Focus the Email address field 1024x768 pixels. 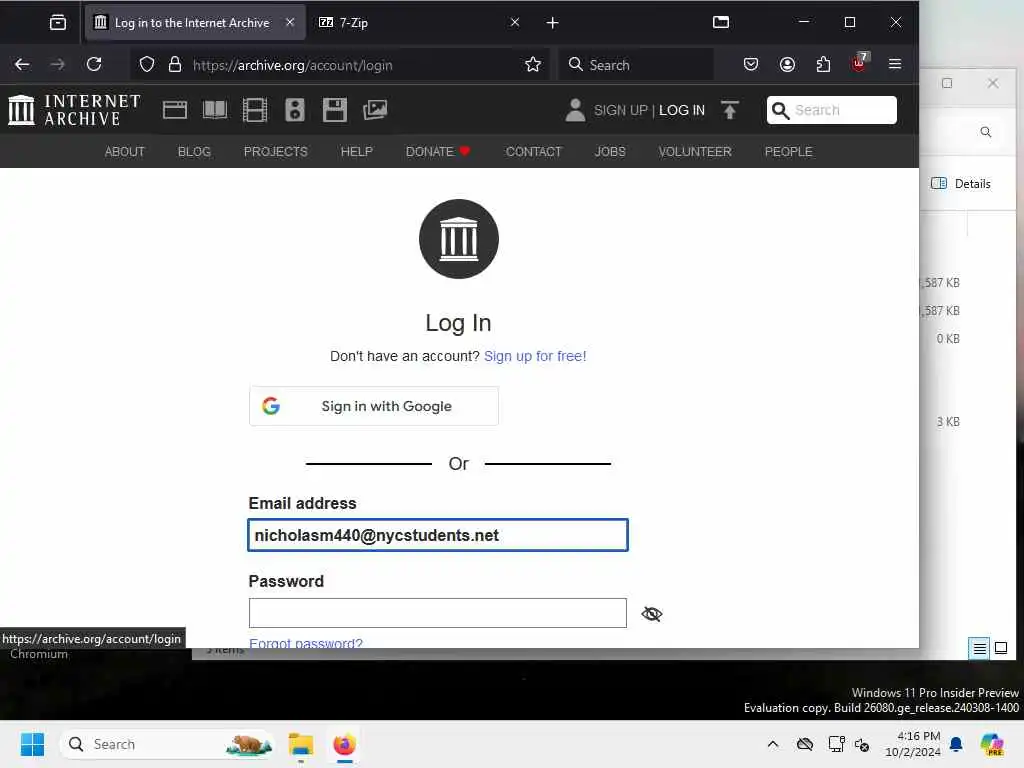click(x=438, y=535)
